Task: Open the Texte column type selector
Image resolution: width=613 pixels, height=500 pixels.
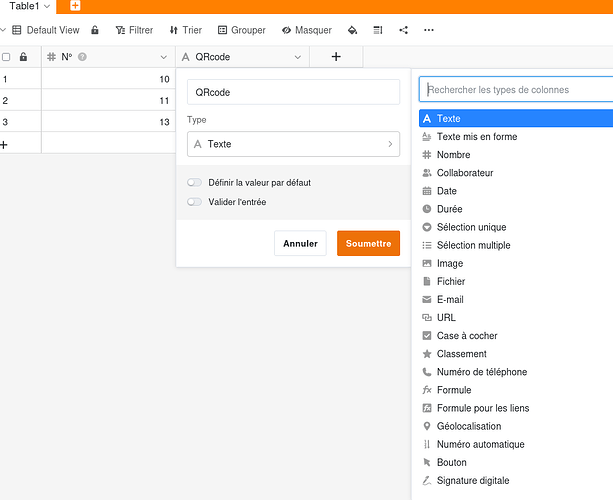Action: [x=293, y=144]
